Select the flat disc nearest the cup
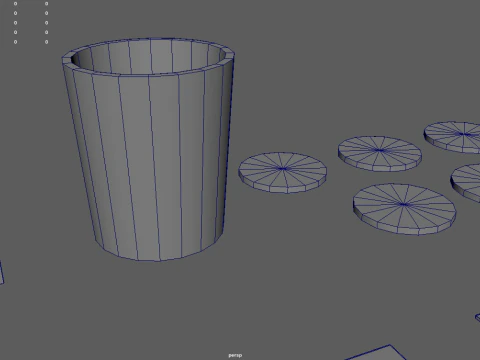This screenshot has width=480, height=360. (x=282, y=172)
